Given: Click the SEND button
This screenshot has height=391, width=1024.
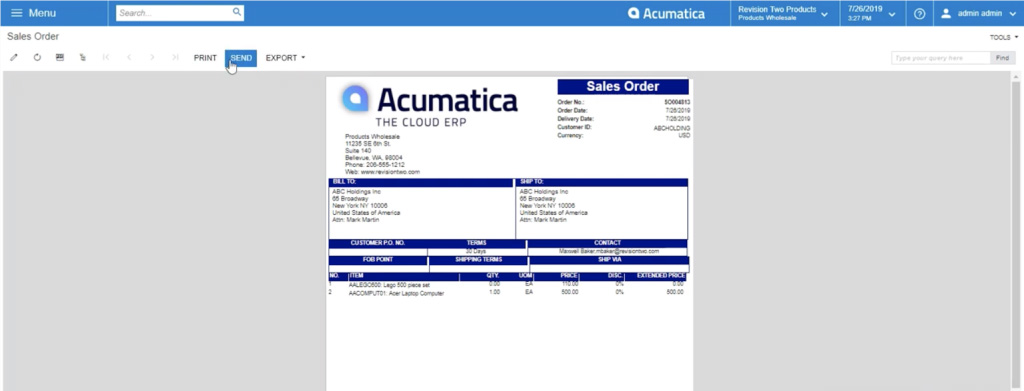Looking at the screenshot, I should (x=241, y=58).
